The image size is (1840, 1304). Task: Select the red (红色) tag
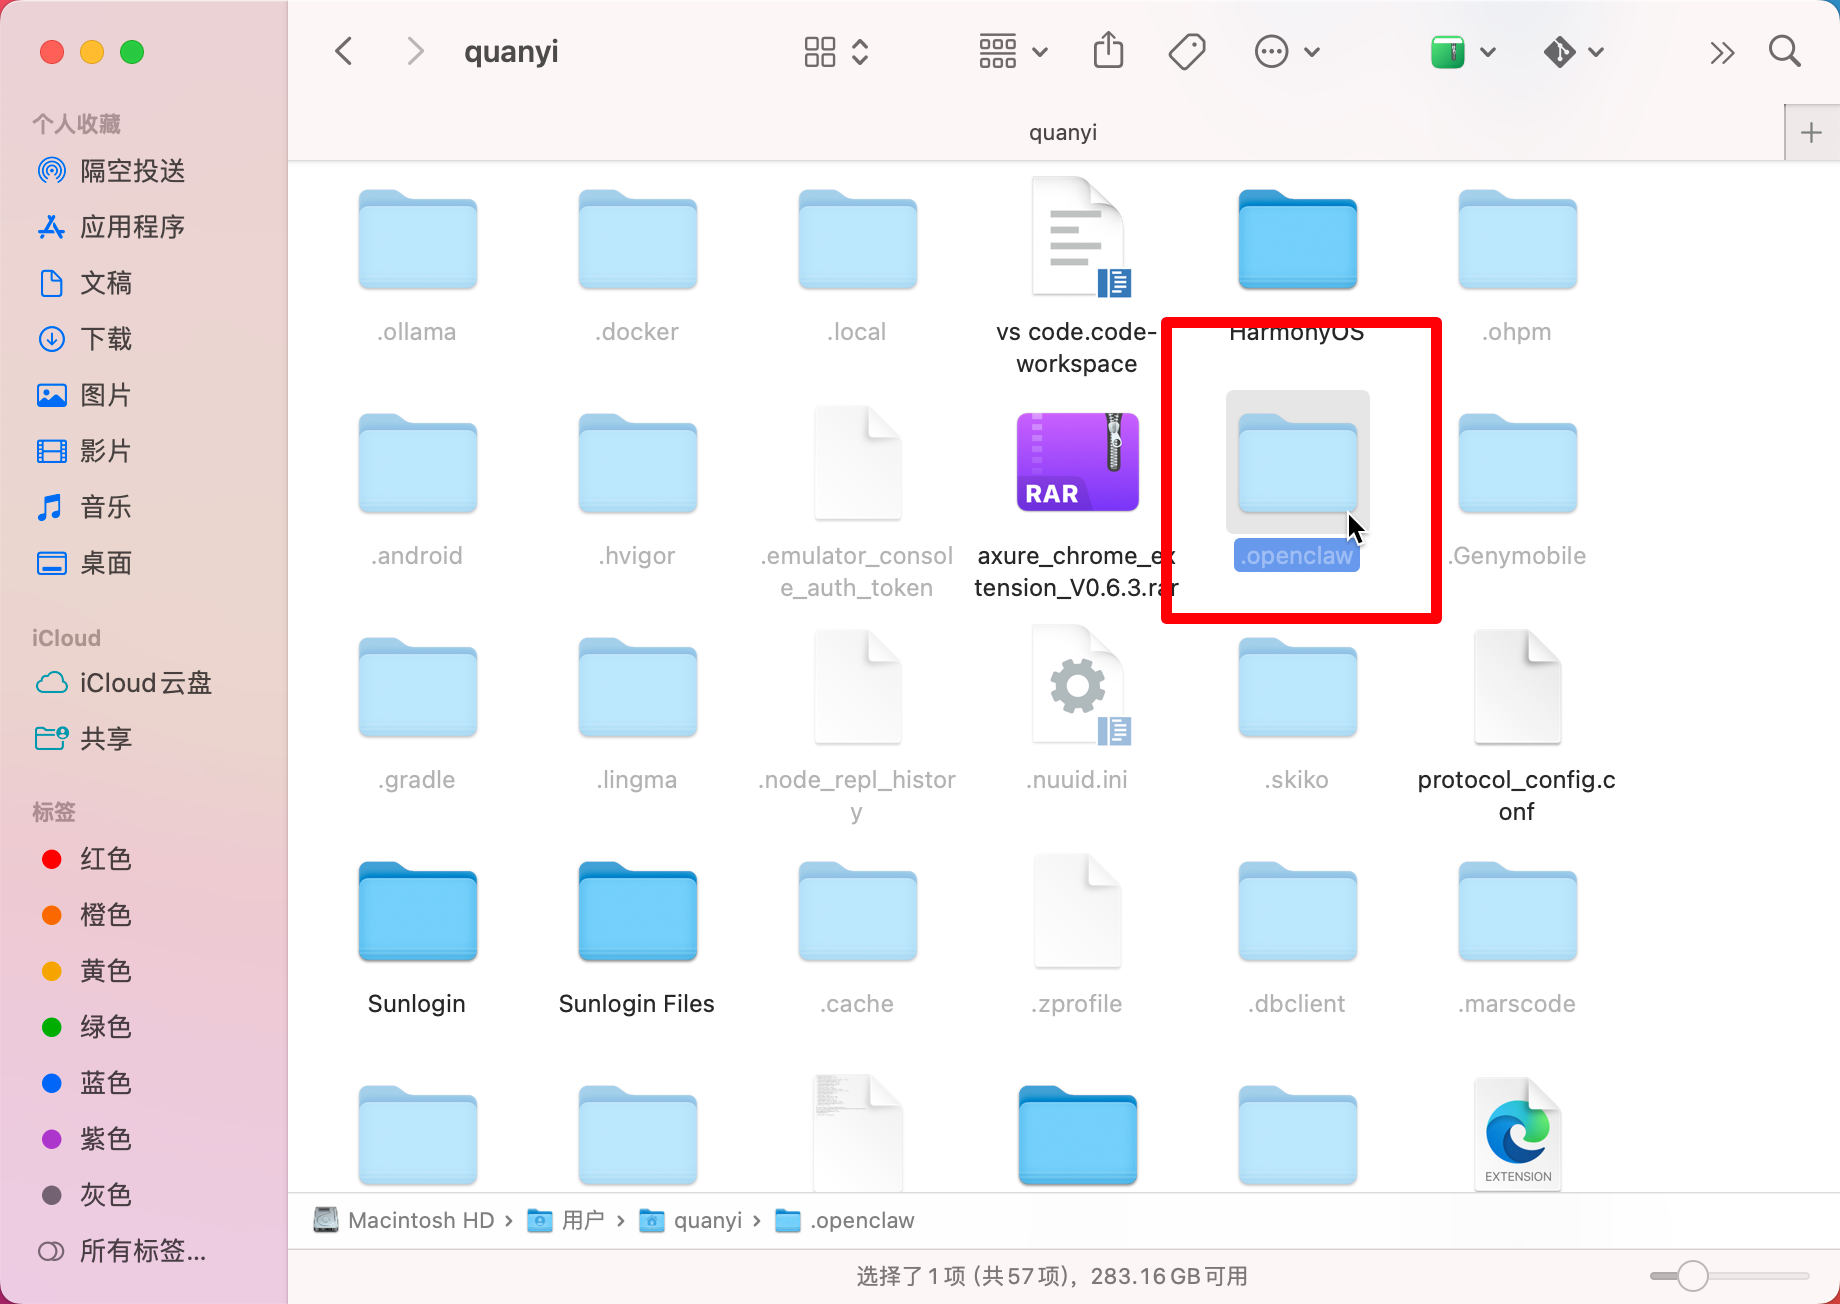click(x=105, y=859)
